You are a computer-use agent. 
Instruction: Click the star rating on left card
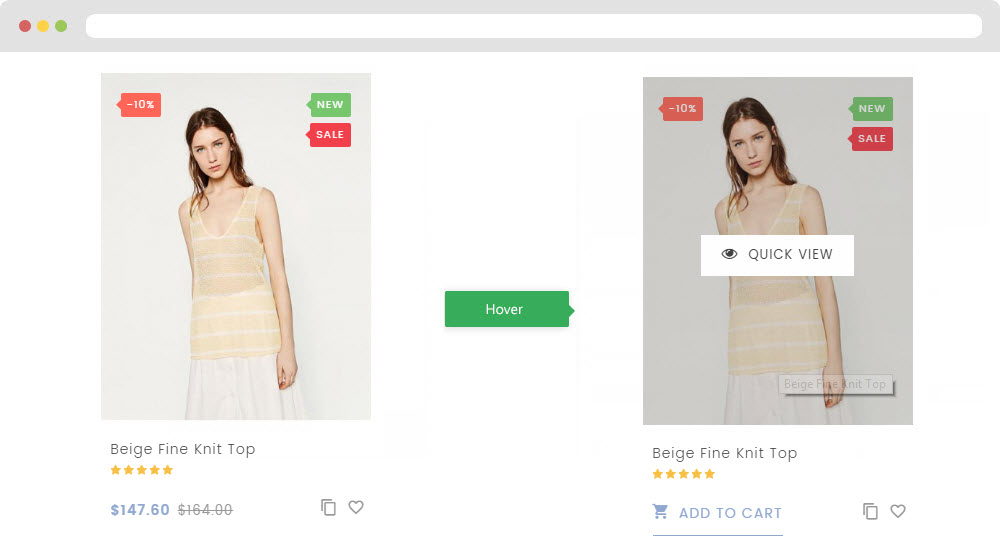click(142, 470)
